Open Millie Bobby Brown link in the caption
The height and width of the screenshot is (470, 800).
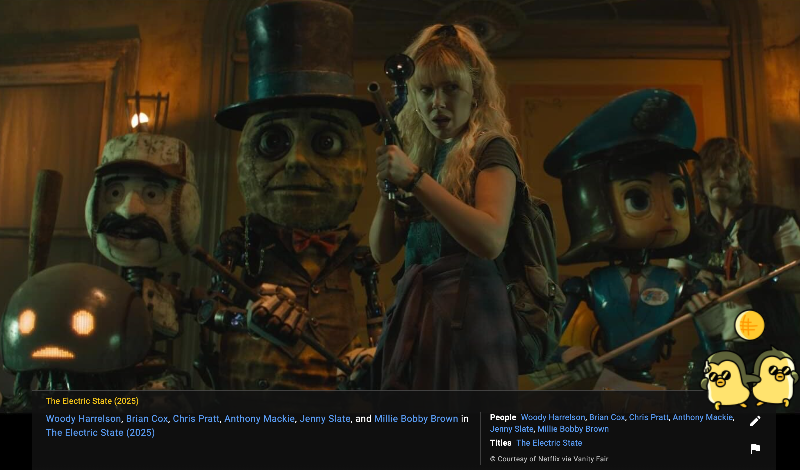[416, 419]
